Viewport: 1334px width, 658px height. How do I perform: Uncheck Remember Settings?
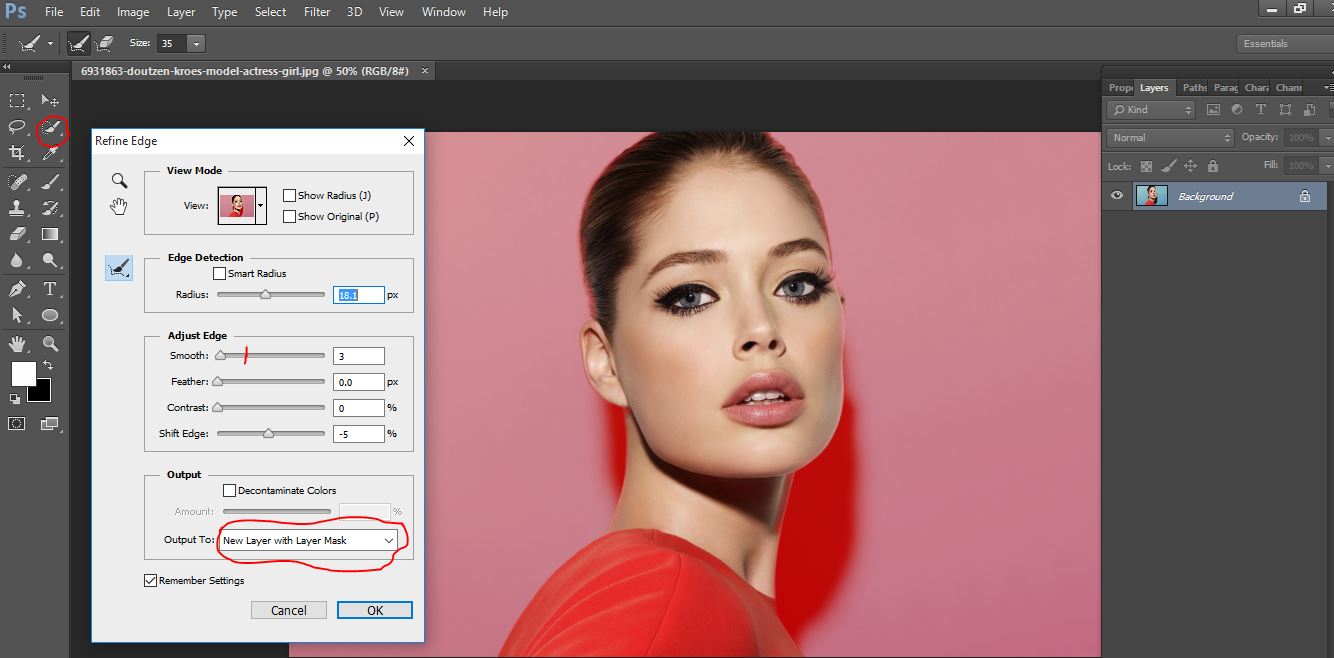pyautogui.click(x=150, y=580)
